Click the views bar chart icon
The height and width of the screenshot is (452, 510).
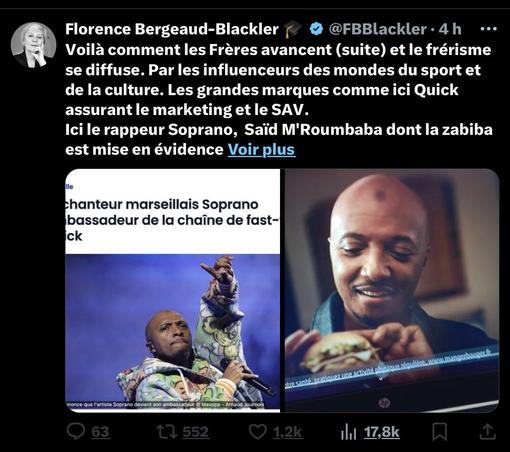(x=349, y=432)
